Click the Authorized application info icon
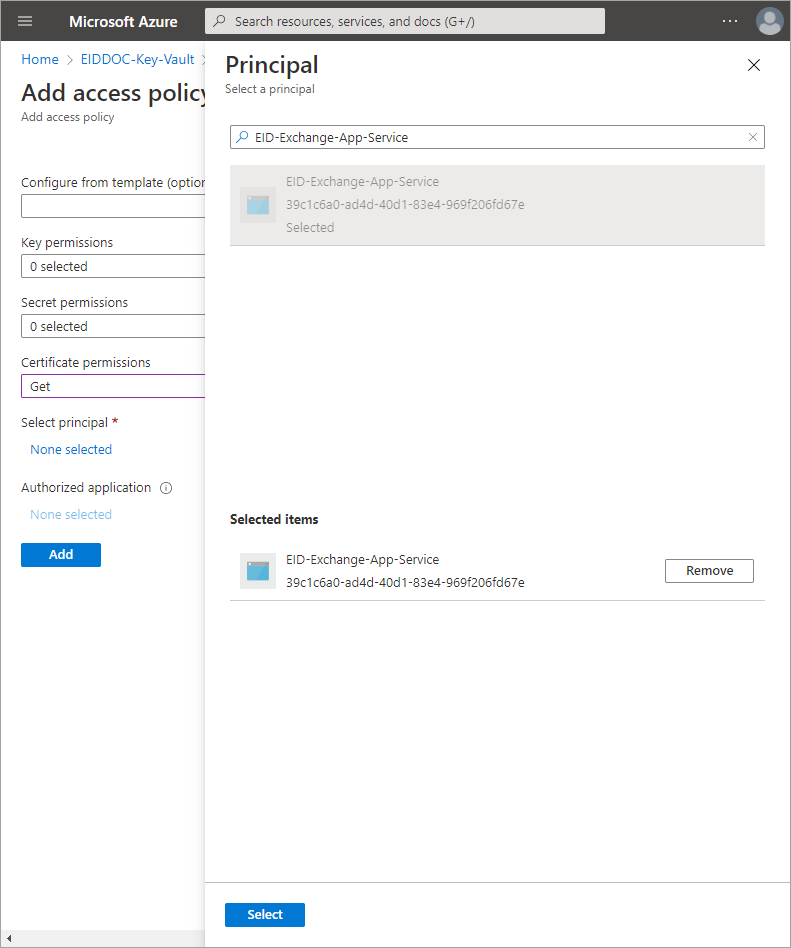 pos(166,488)
